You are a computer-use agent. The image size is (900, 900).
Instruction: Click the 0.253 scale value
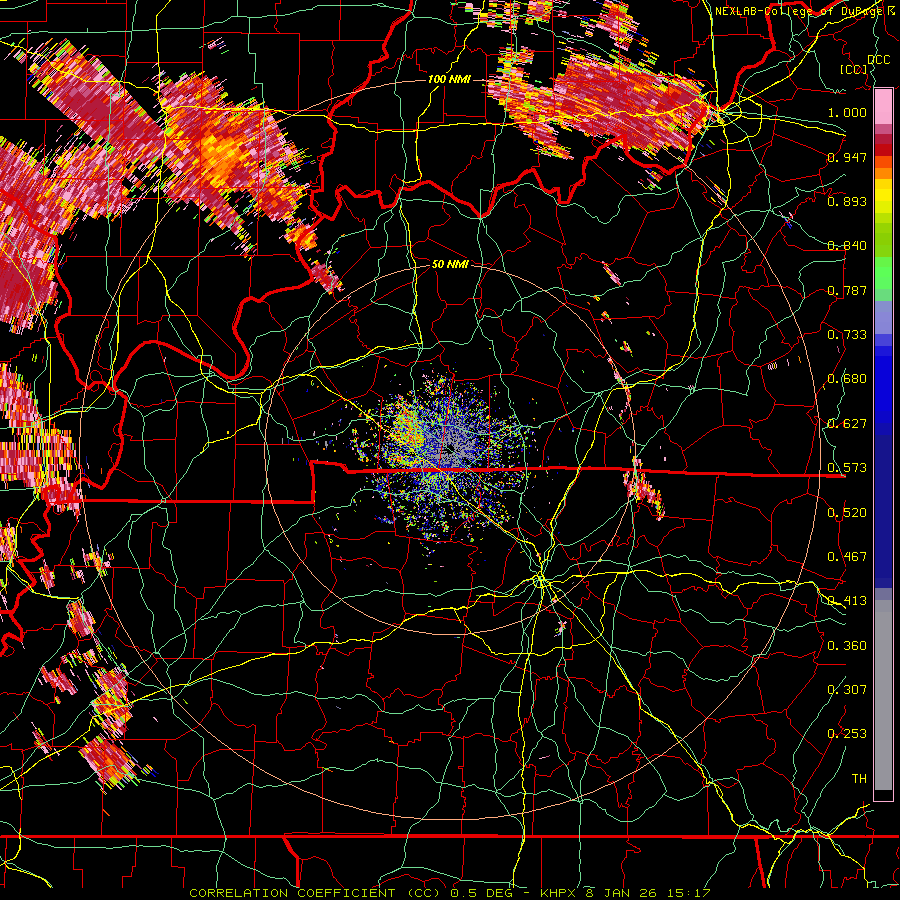click(x=847, y=734)
